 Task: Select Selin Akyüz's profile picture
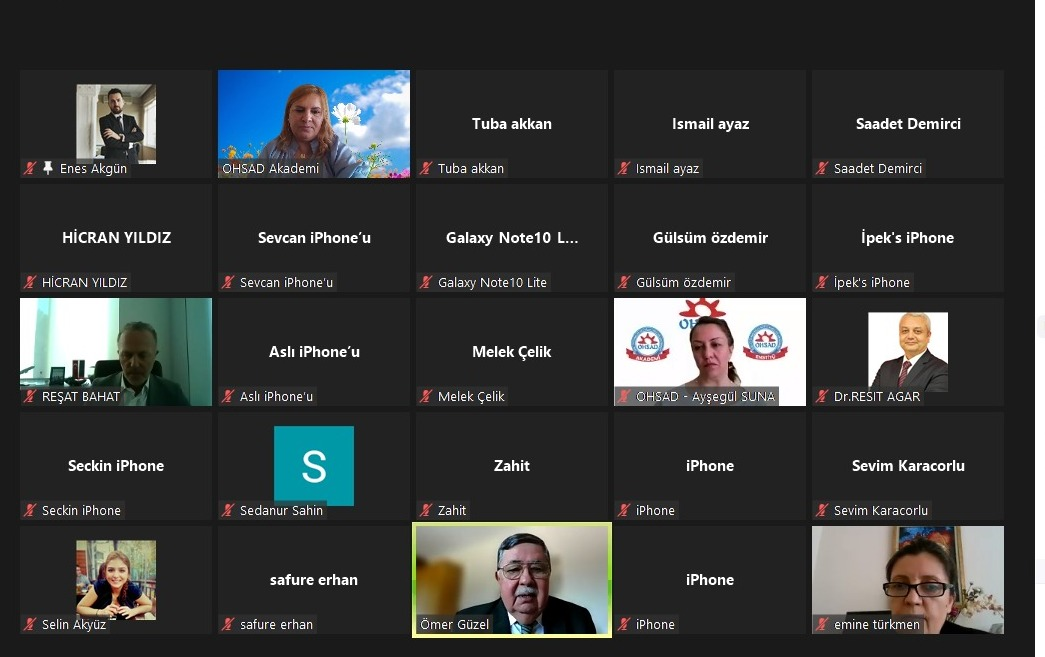coord(116,578)
